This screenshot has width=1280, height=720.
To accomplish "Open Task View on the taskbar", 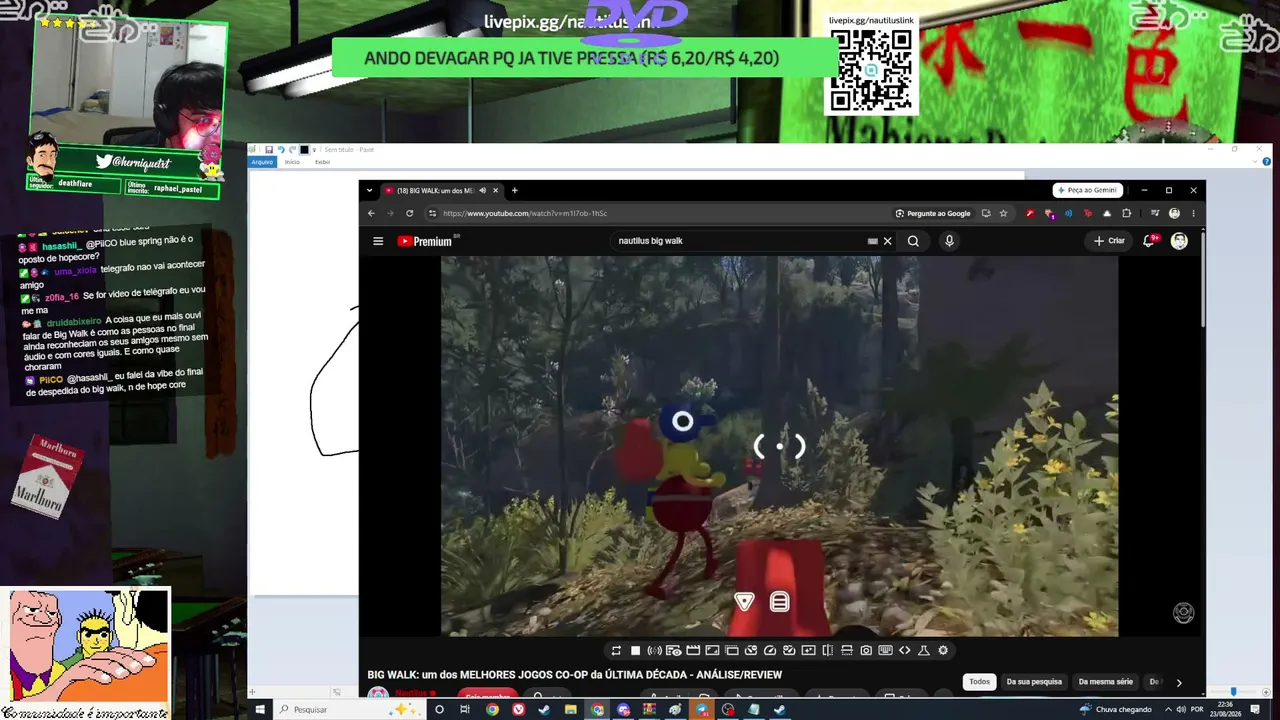I will 465,710.
